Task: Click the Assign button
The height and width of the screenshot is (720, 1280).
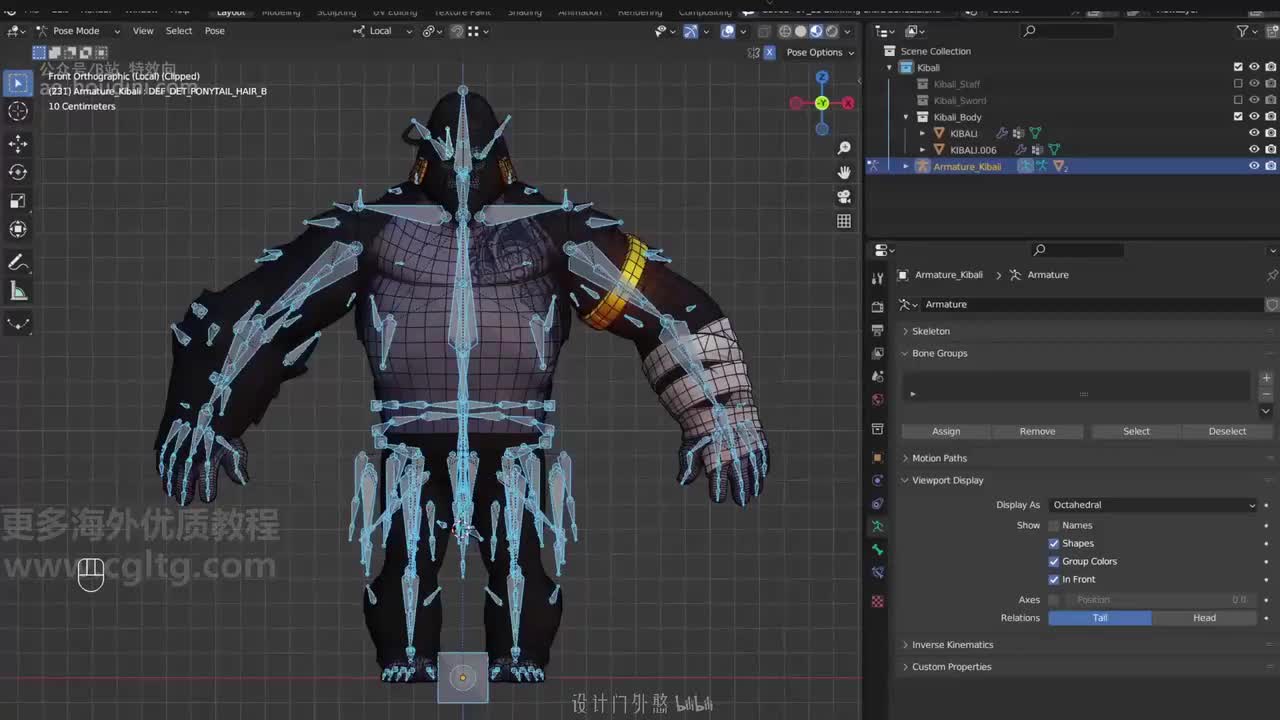Action: coord(946,431)
